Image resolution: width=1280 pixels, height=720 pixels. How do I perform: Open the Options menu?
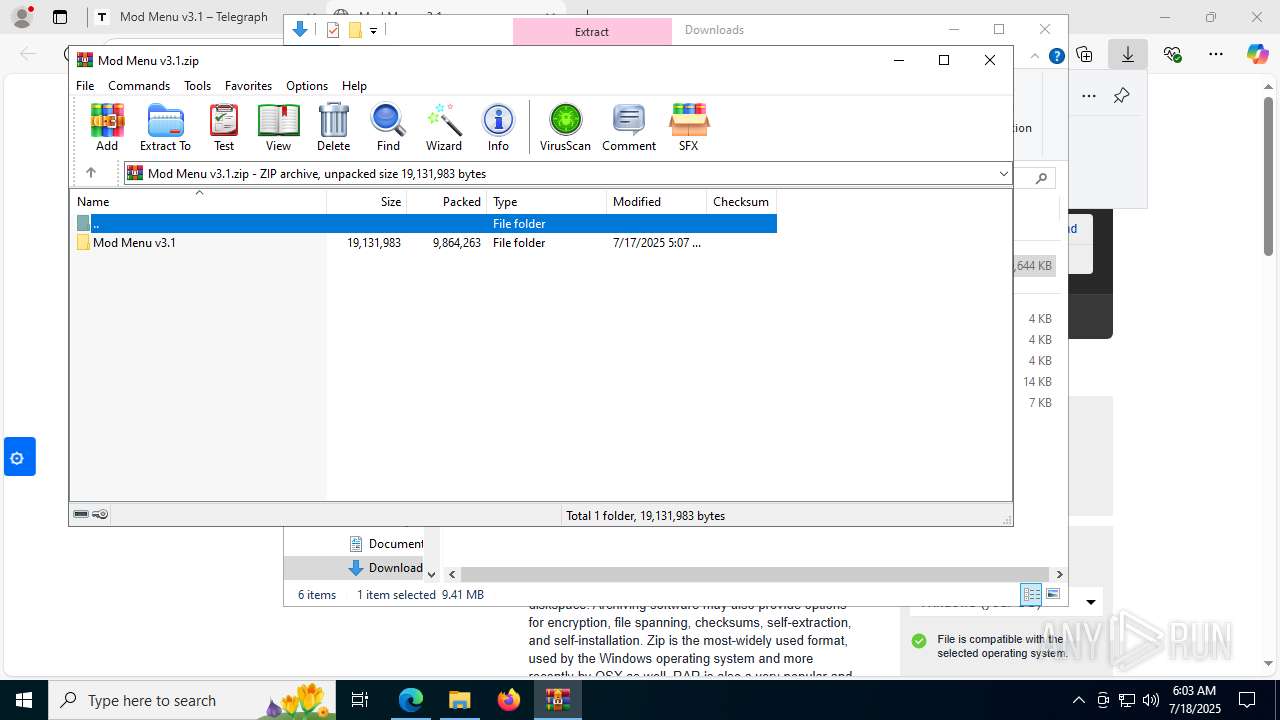point(307,86)
